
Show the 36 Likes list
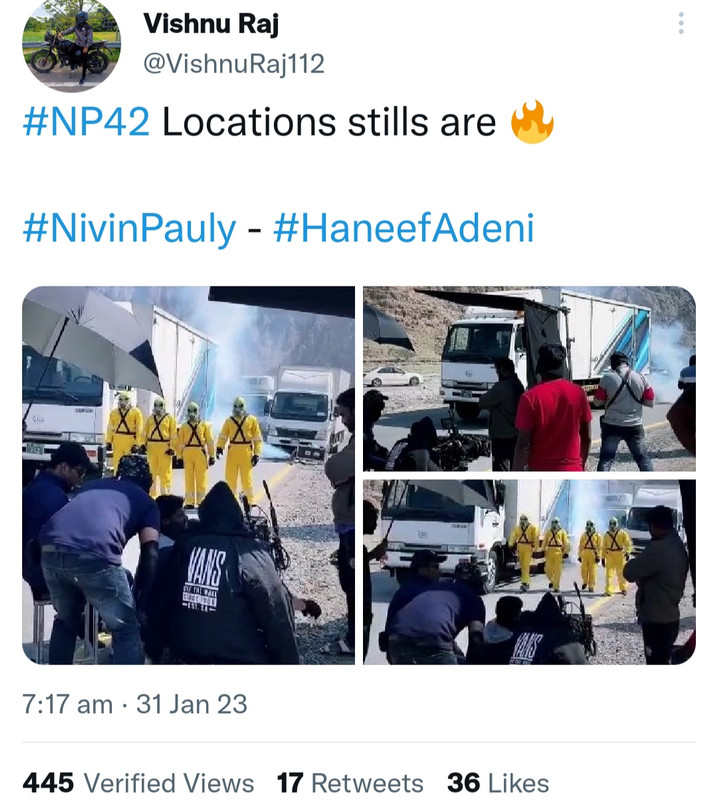point(498,783)
